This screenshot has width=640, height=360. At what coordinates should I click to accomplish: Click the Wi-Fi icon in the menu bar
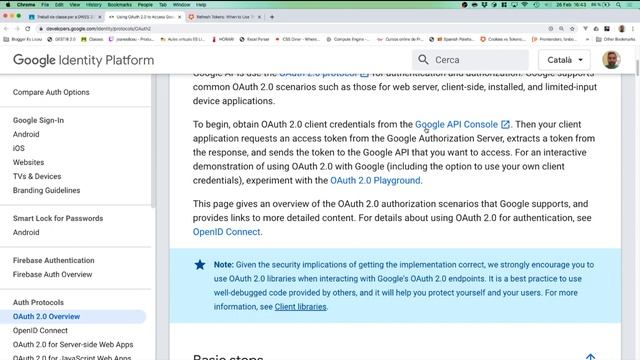(525, 5)
